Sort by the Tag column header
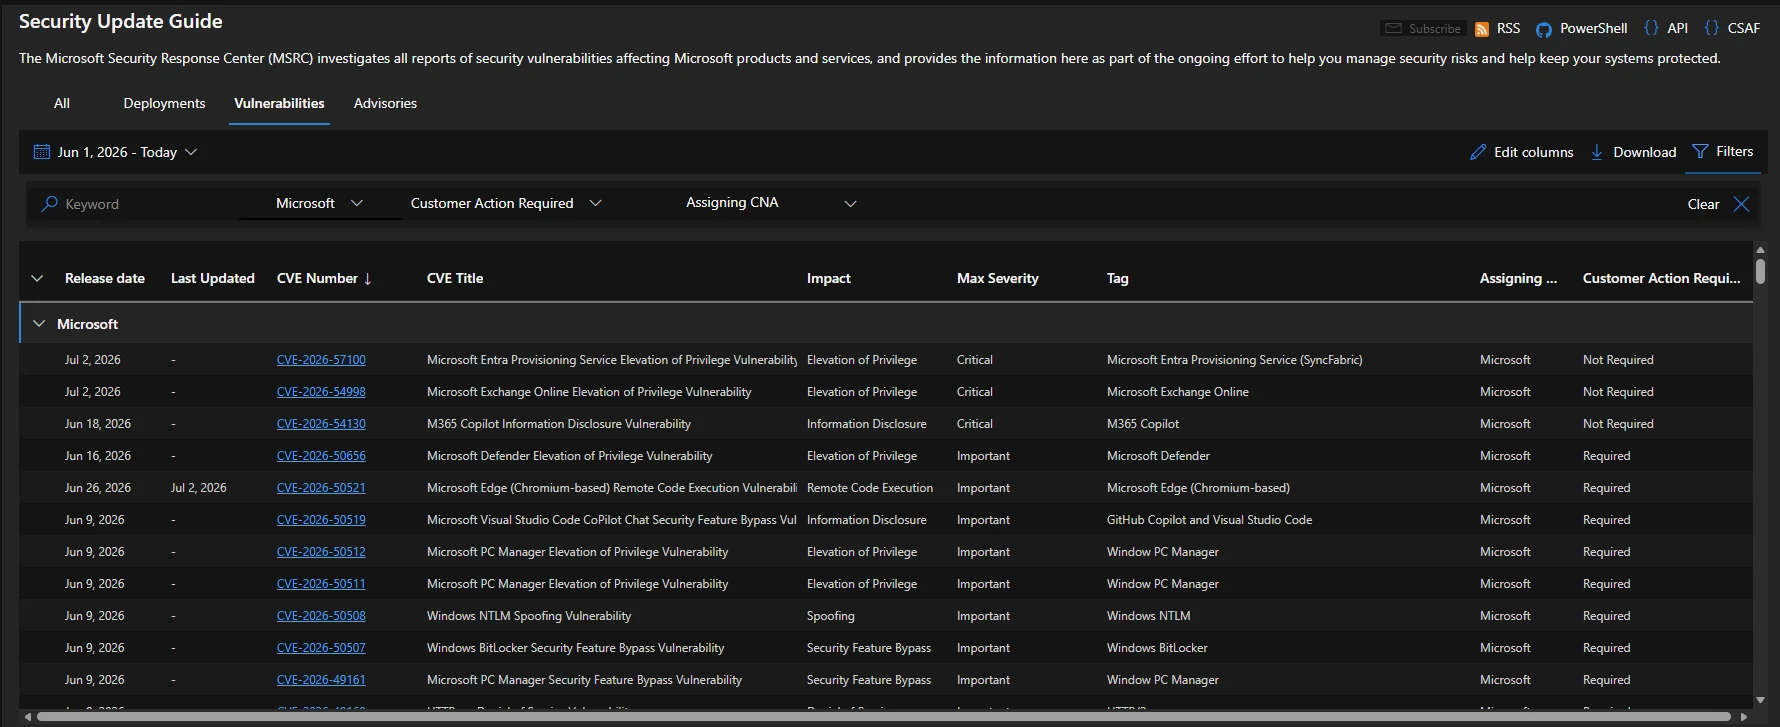Screen dimensions: 1780x727 [1118, 278]
